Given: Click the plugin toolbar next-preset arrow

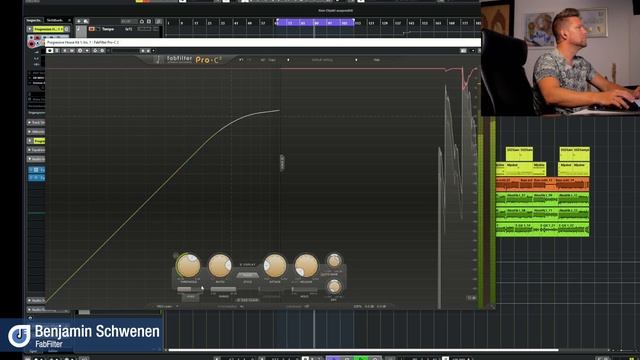Looking at the screenshot, I should pyautogui.click(x=148, y=51).
